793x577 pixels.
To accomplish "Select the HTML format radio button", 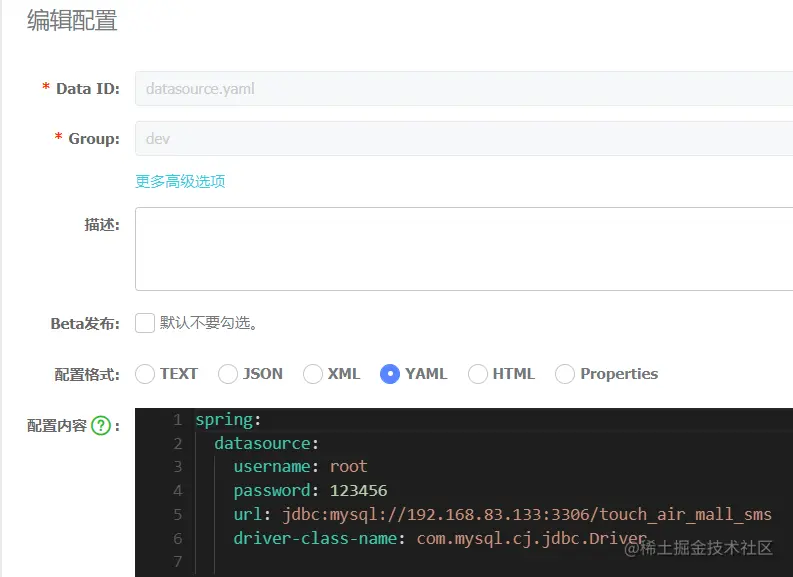I will pos(477,374).
